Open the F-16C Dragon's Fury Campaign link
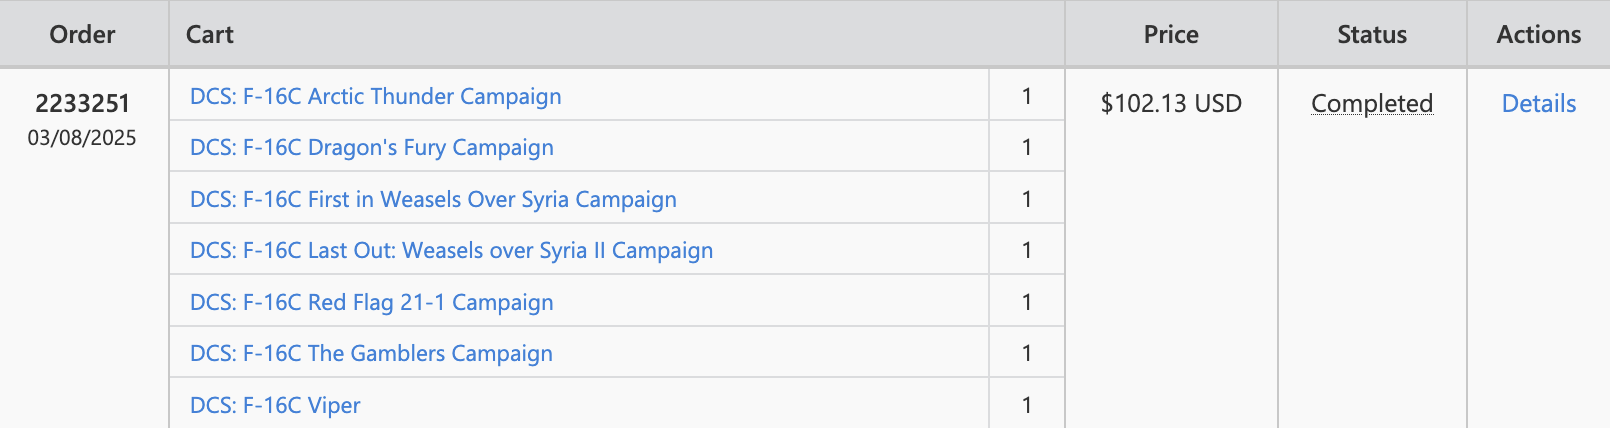Screen dimensions: 1610x428 click(x=371, y=147)
